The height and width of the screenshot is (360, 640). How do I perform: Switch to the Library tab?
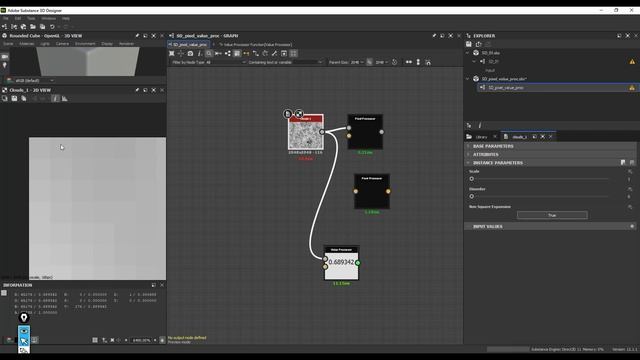point(481,137)
